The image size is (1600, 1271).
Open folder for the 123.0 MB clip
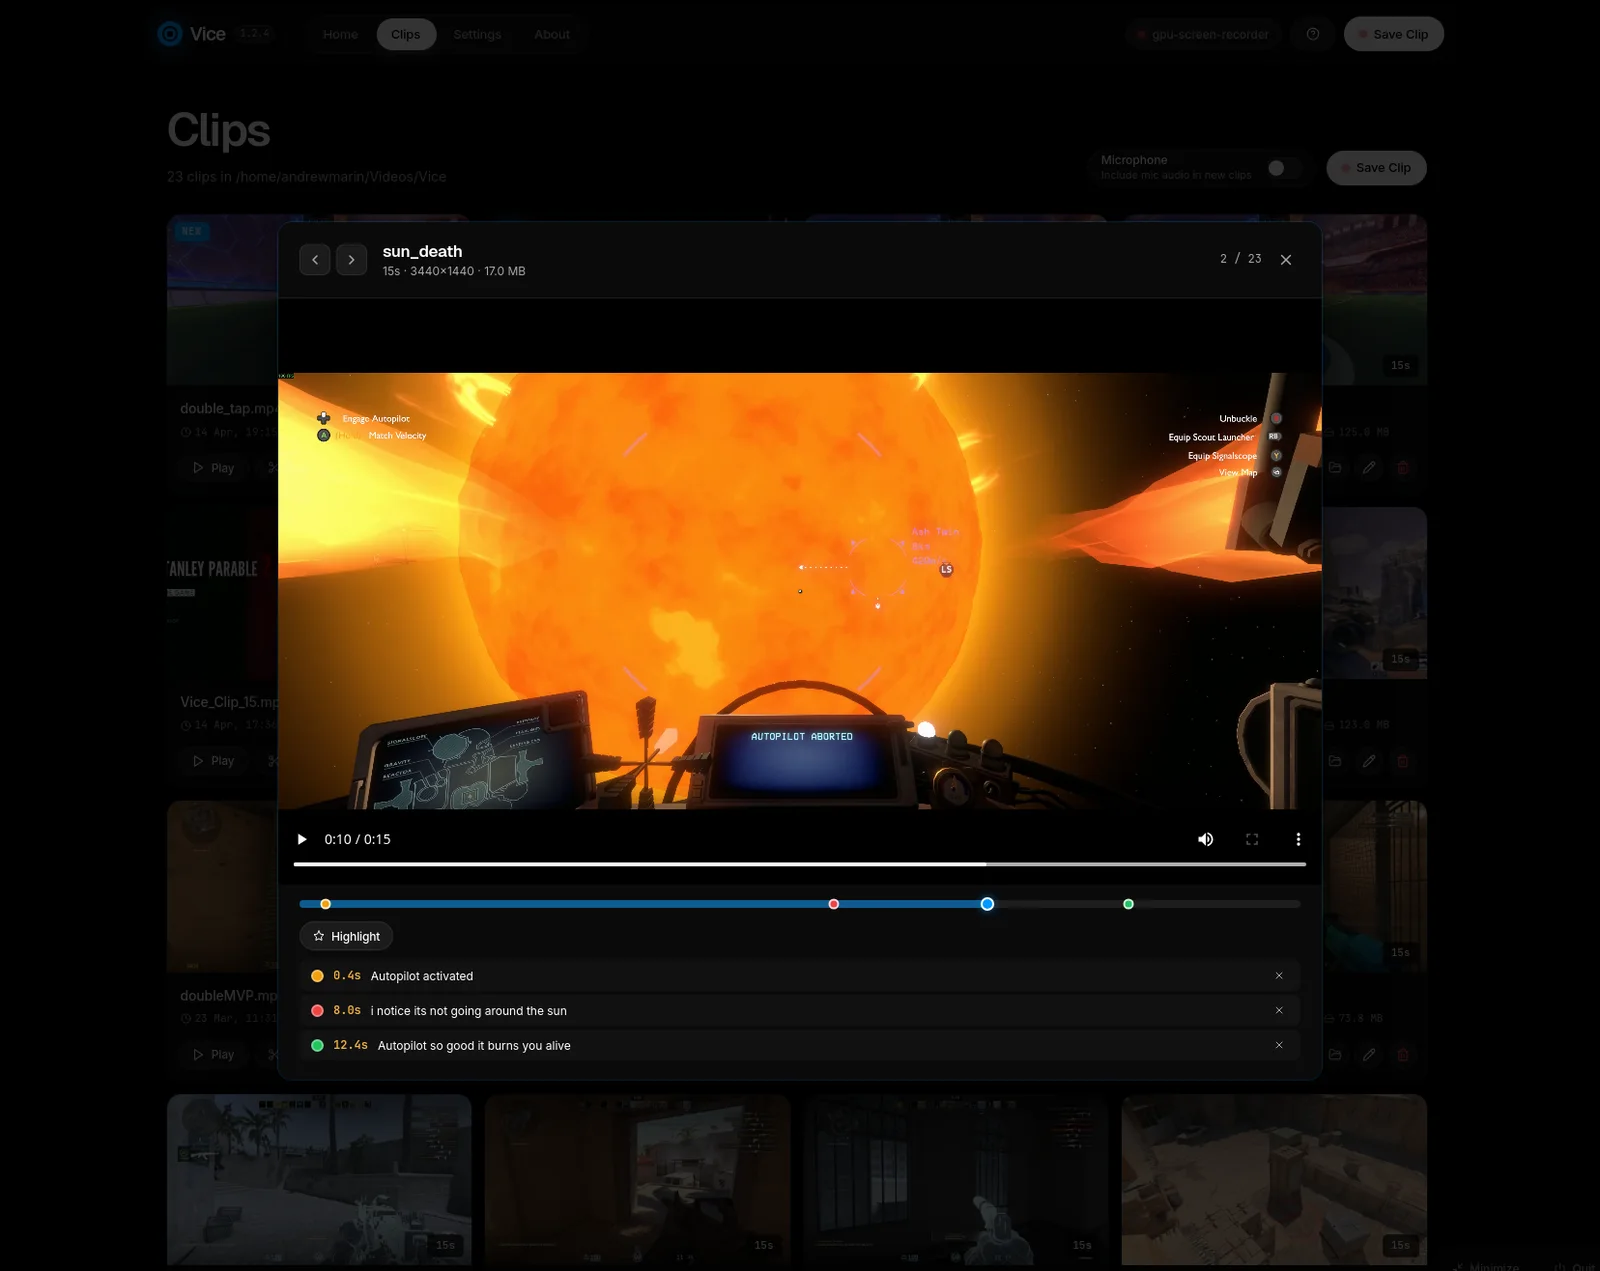[x=1335, y=761]
